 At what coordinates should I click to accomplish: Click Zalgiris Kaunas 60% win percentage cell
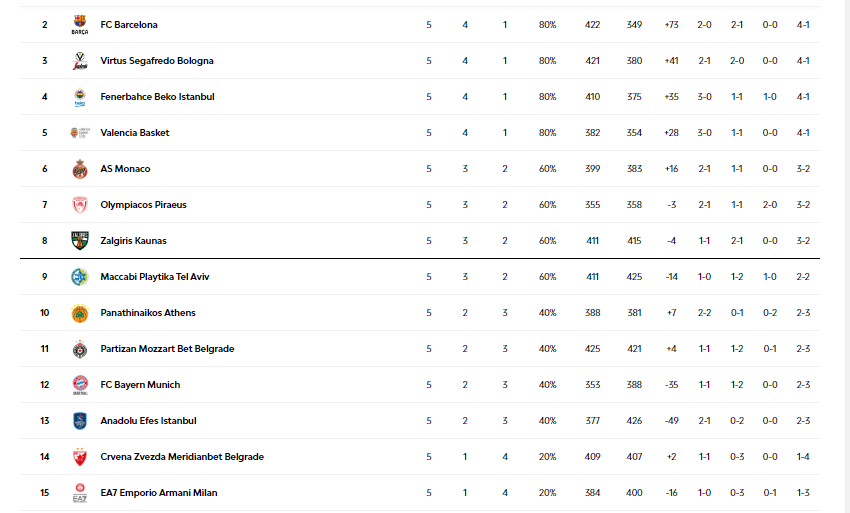tap(547, 241)
